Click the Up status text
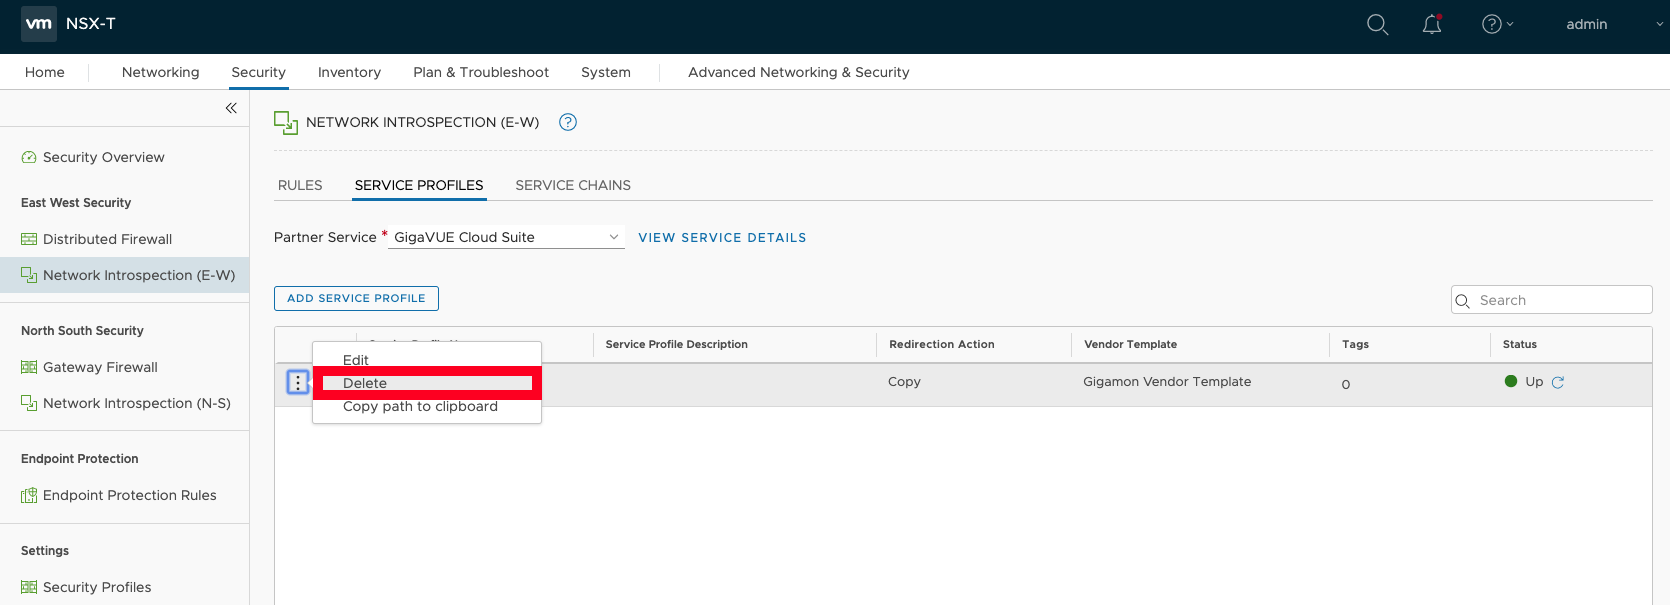This screenshot has width=1670, height=605. (x=1534, y=382)
